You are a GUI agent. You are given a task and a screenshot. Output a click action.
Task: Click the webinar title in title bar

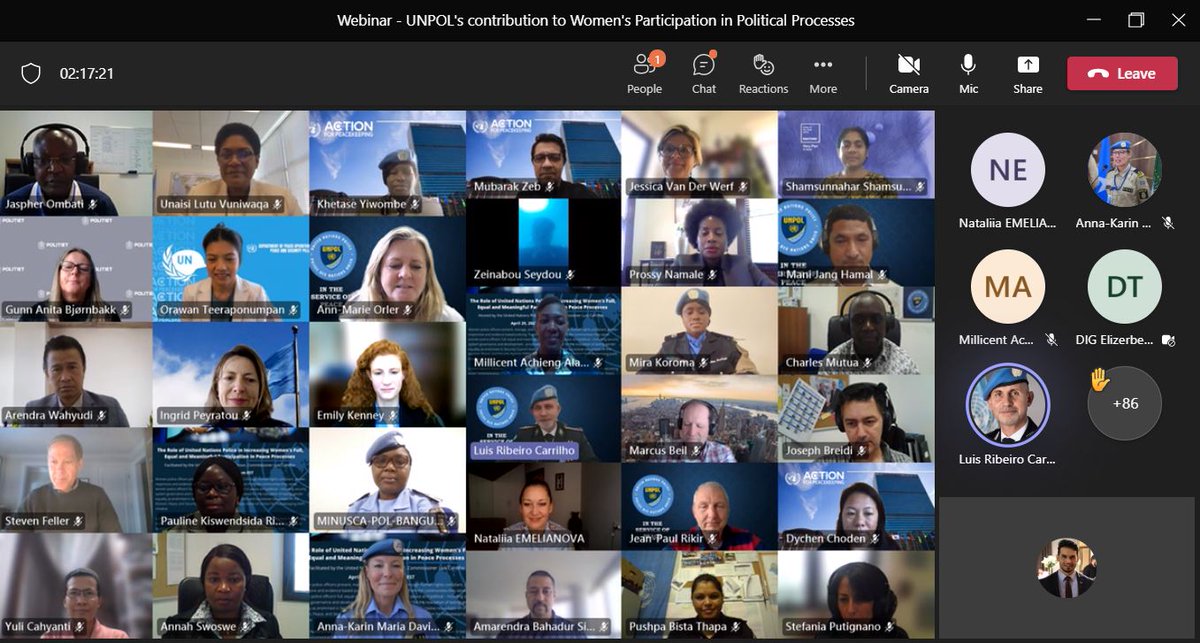coord(596,19)
